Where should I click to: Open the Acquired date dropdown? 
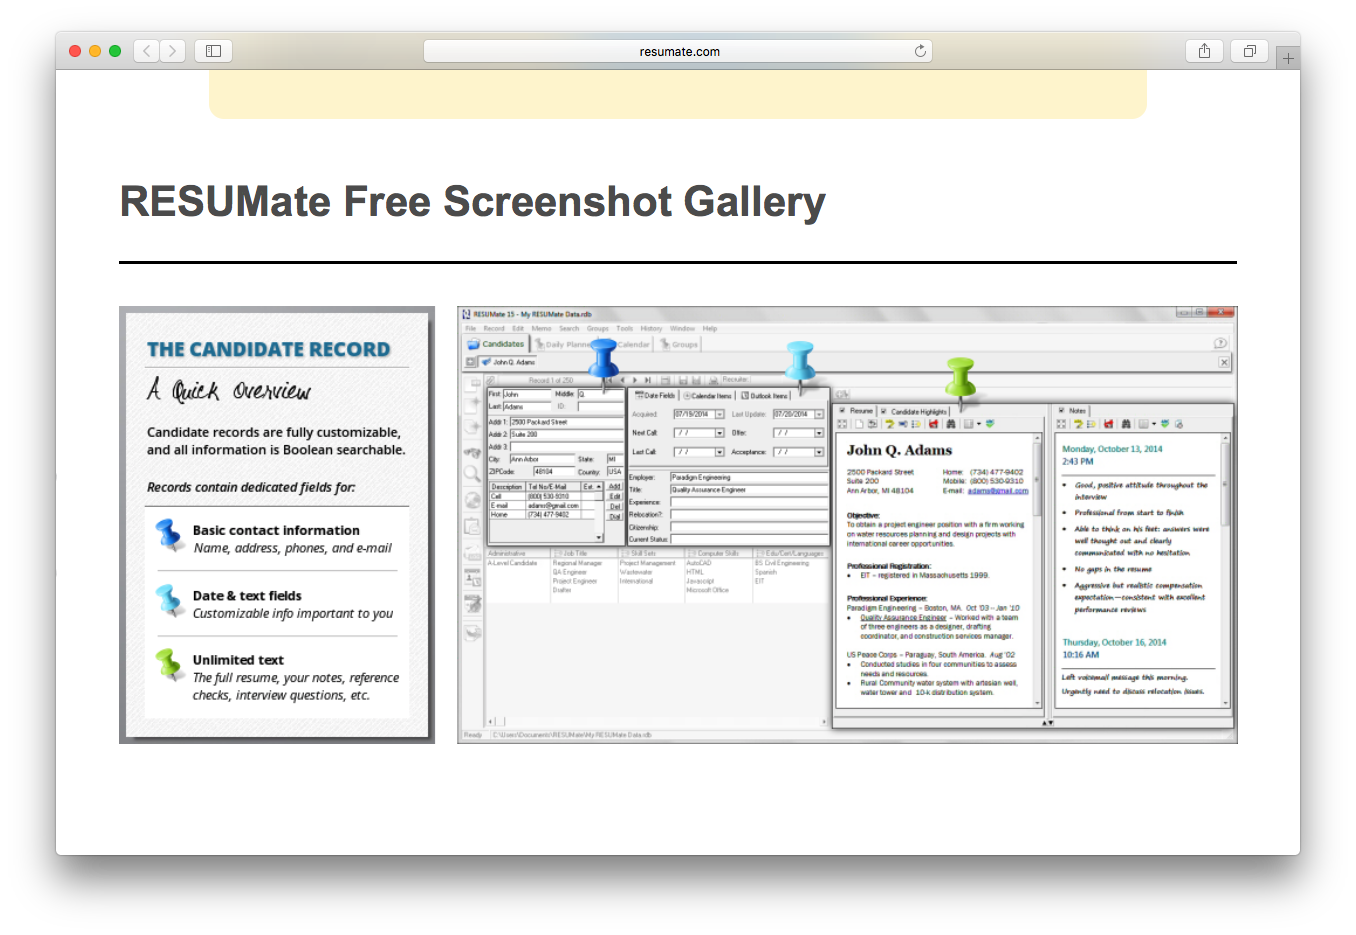719,414
